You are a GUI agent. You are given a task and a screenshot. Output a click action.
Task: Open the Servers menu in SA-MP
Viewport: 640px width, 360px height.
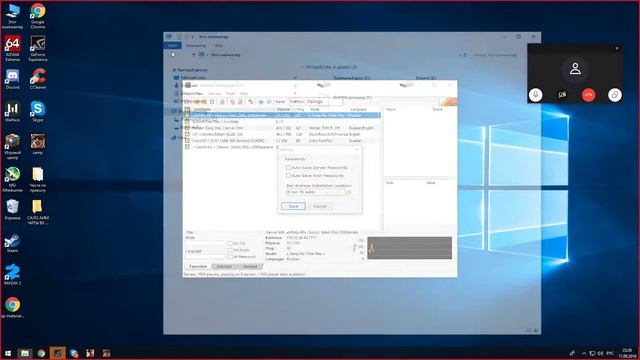(x=215, y=93)
